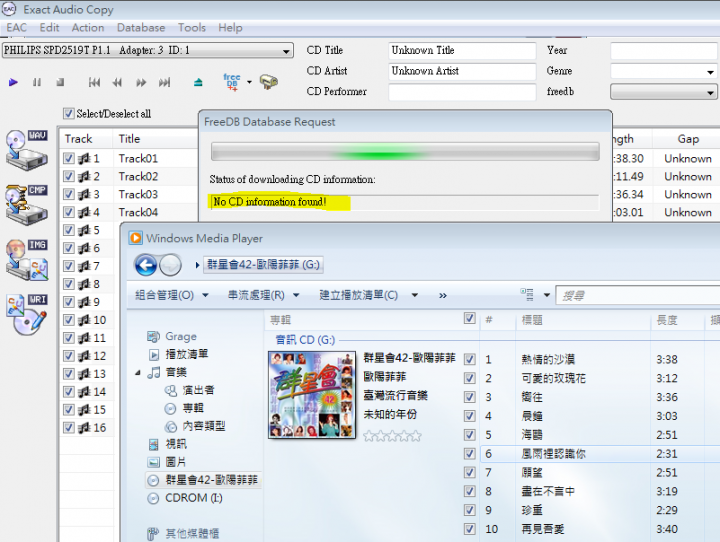Image resolution: width=720 pixels, height=542 pixels.
Task: Open the Action menu
Action: click(88, 28)
